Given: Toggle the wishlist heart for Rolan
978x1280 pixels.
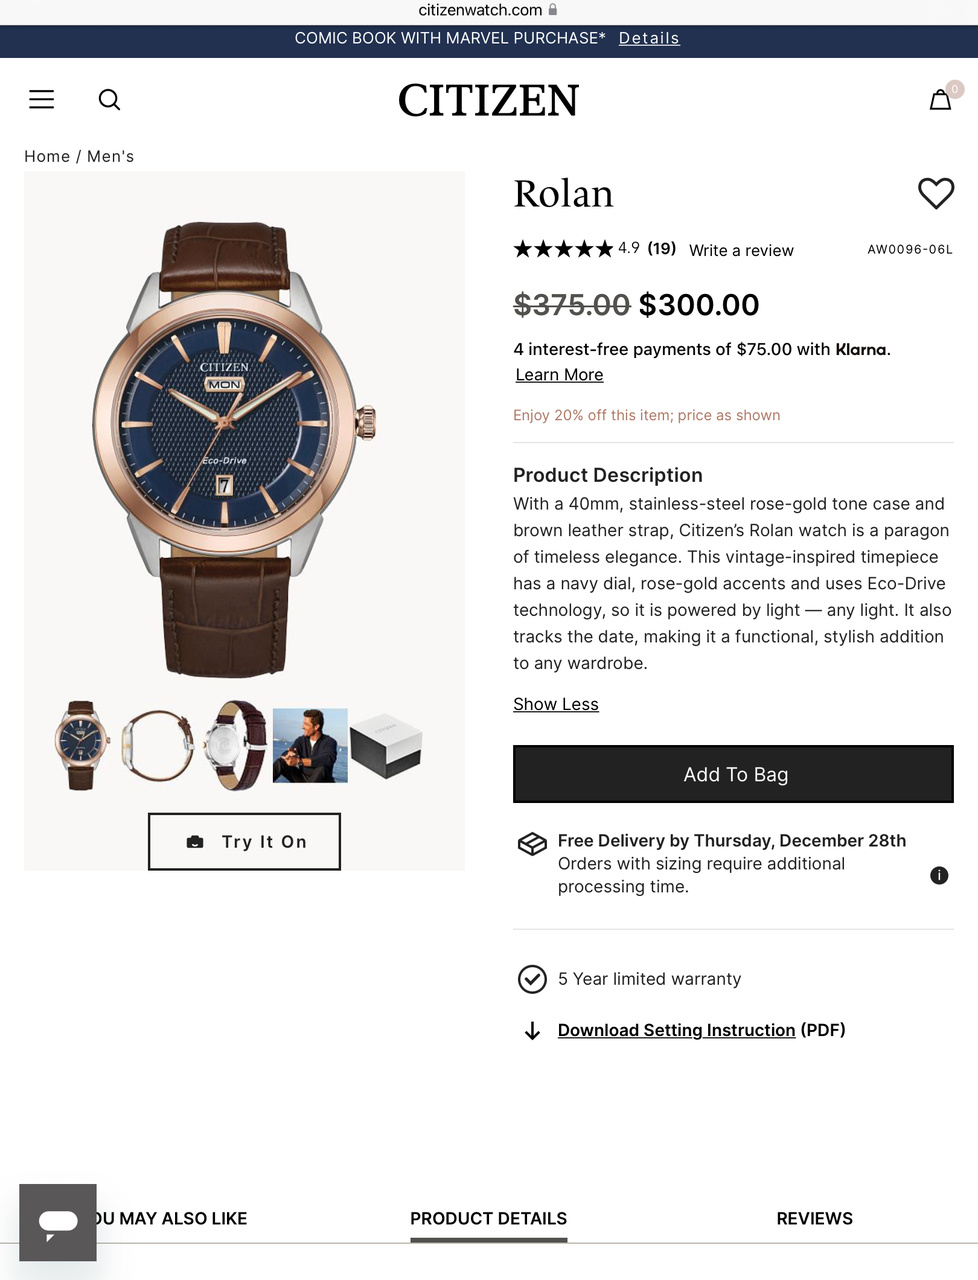Looking at the screenshot, I should point(936,193).
